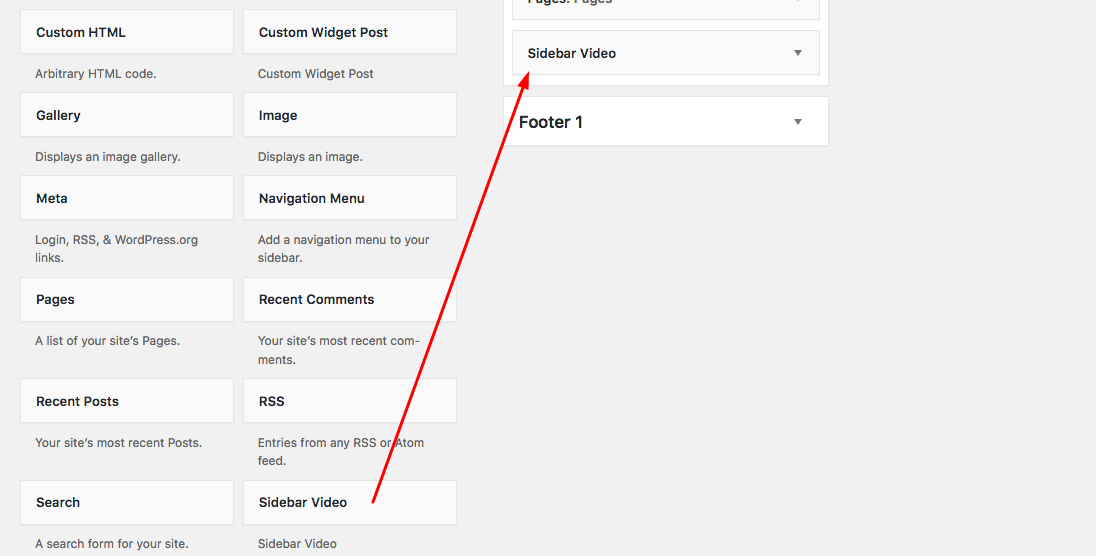Choose the Pages widget from available widgets

click(x=55, y=299)
